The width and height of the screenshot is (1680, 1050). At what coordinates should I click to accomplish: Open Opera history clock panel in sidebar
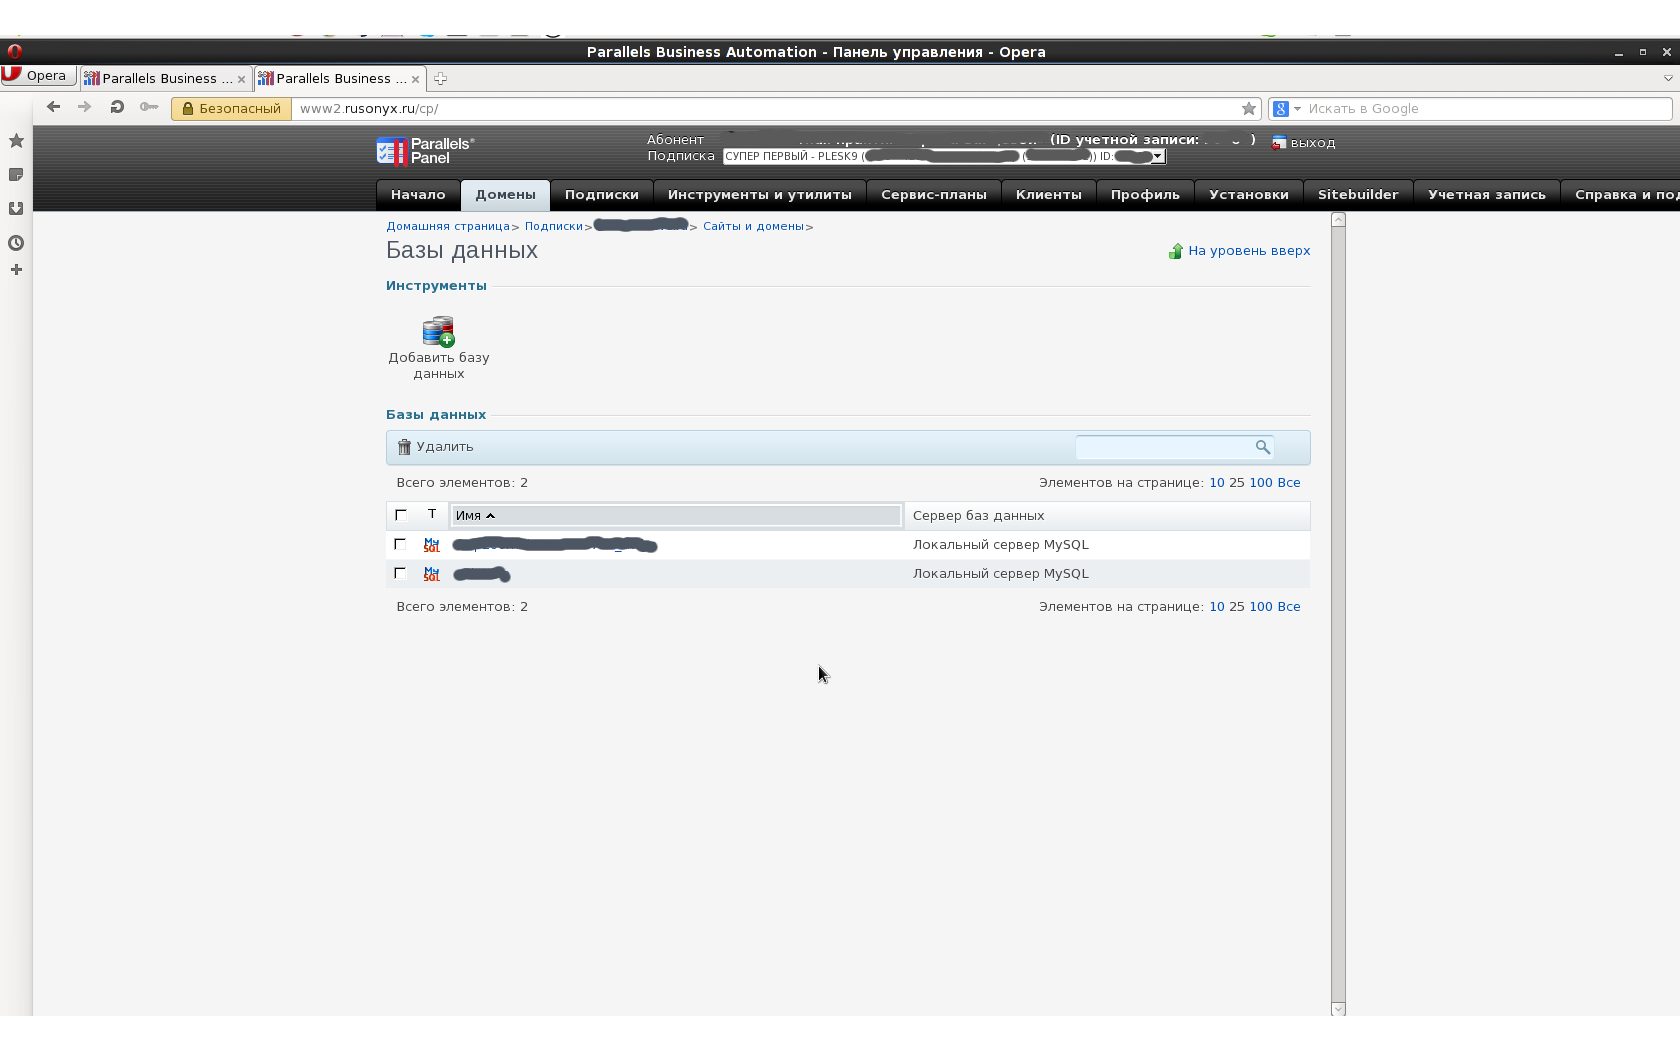(16, 243)
